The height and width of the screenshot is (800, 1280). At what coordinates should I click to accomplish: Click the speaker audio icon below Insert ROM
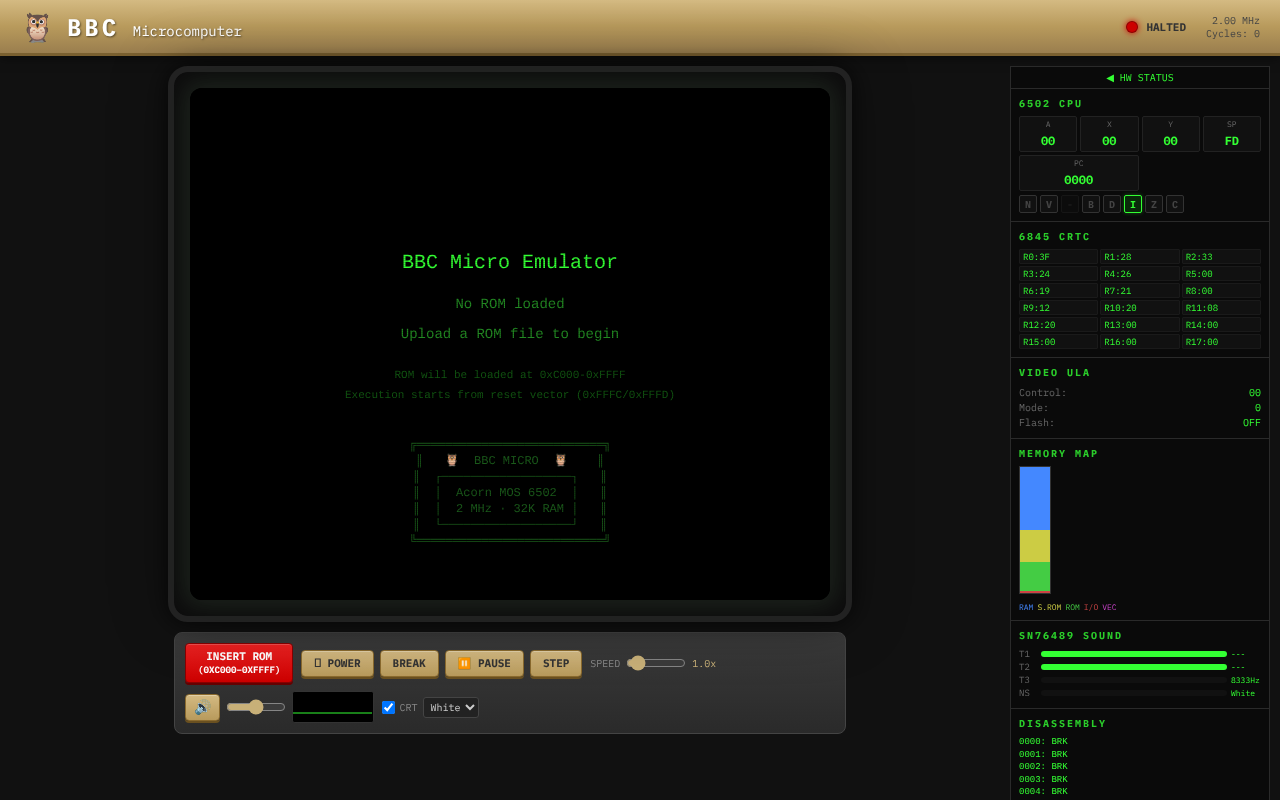point(202,707)
